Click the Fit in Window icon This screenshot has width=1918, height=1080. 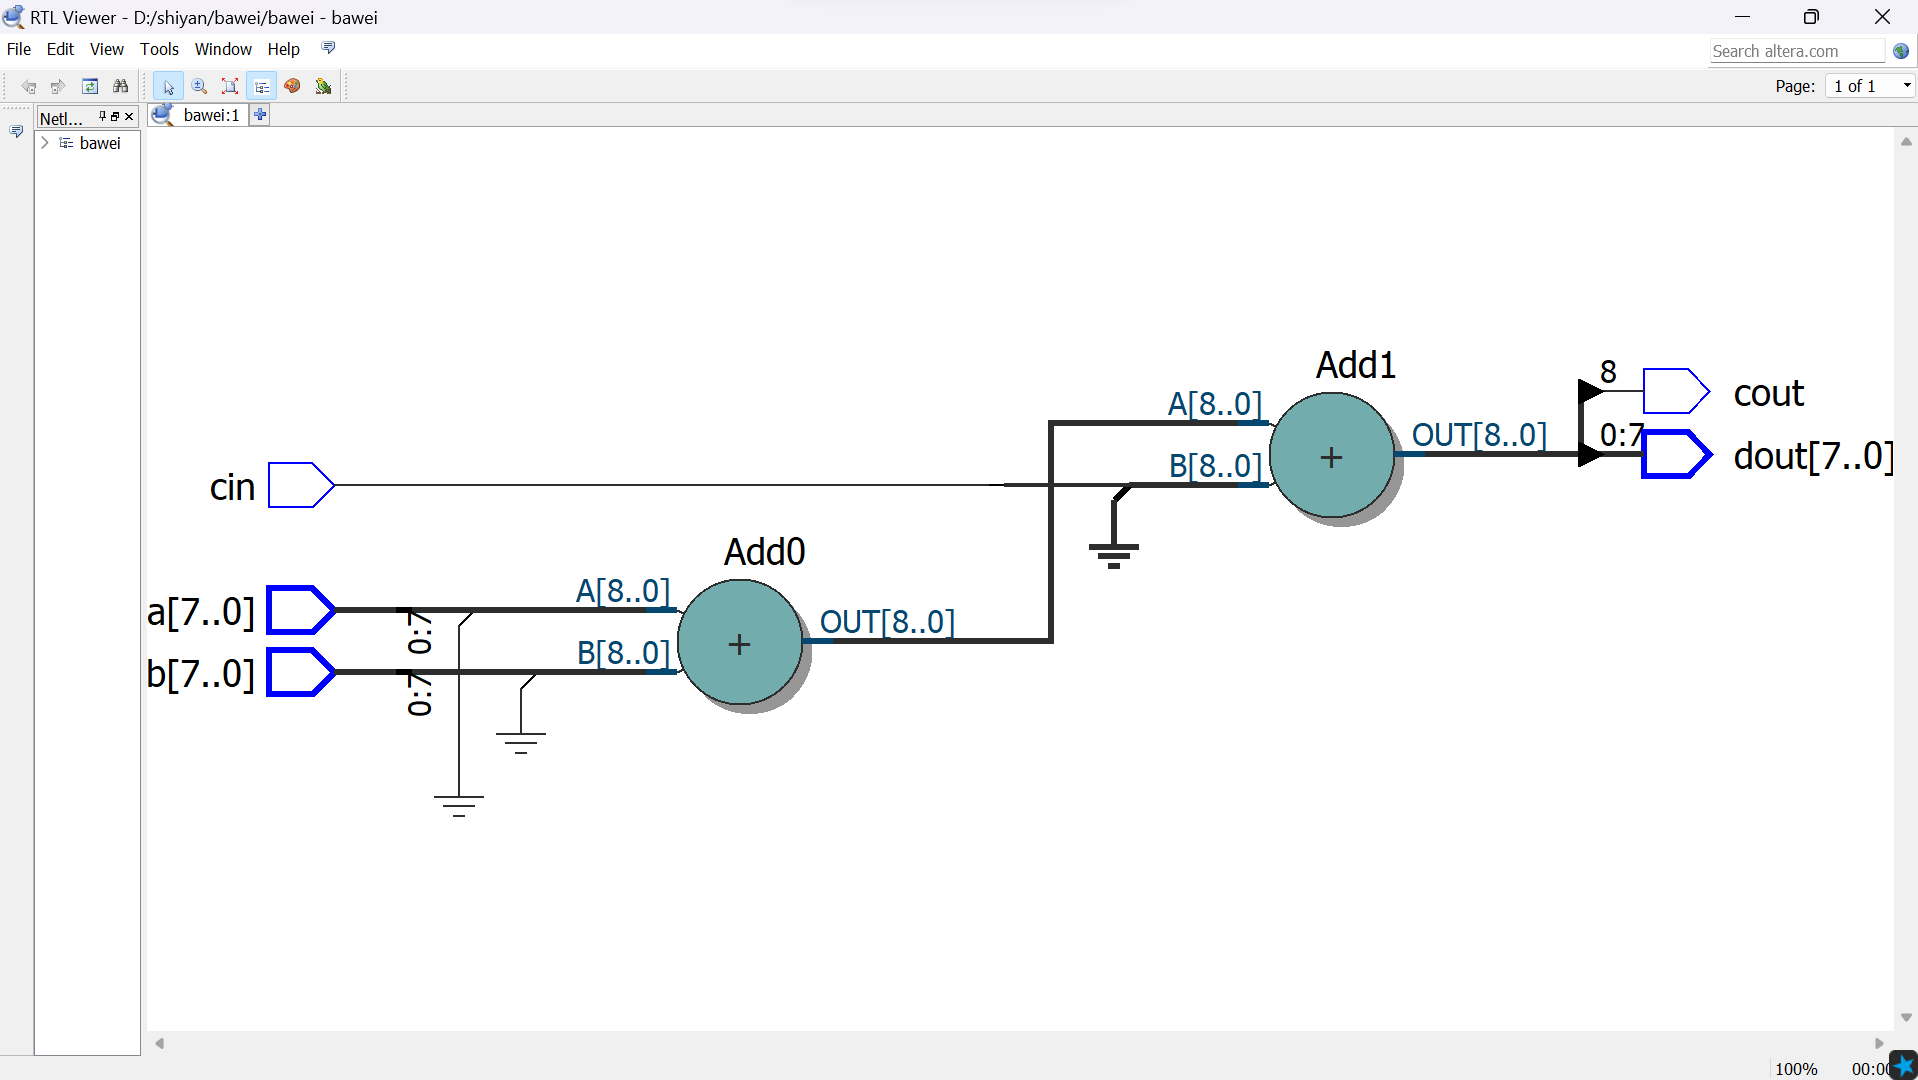click(230, 87)
